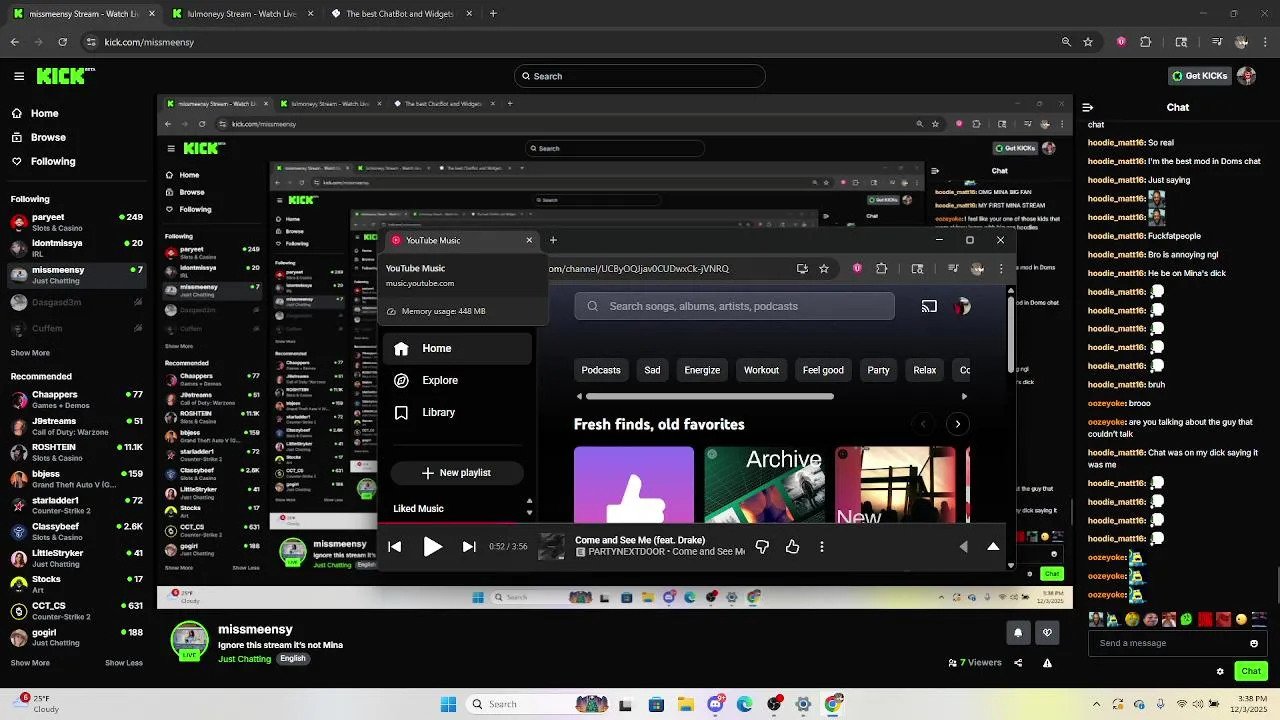Open site information icon beside kick.com/missmeensy
This screenshot has height=720, width=1280.
[91, 42]
